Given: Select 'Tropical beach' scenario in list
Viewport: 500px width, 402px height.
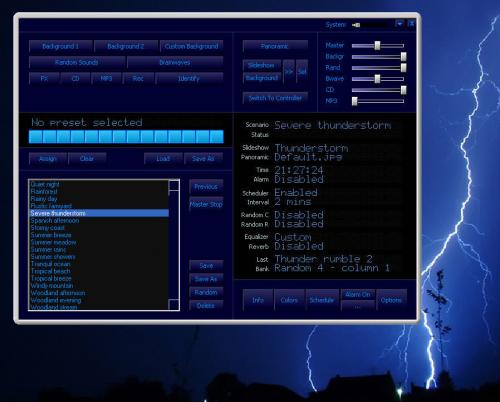Looking at the screenshot, I should (x=51, y=271).
